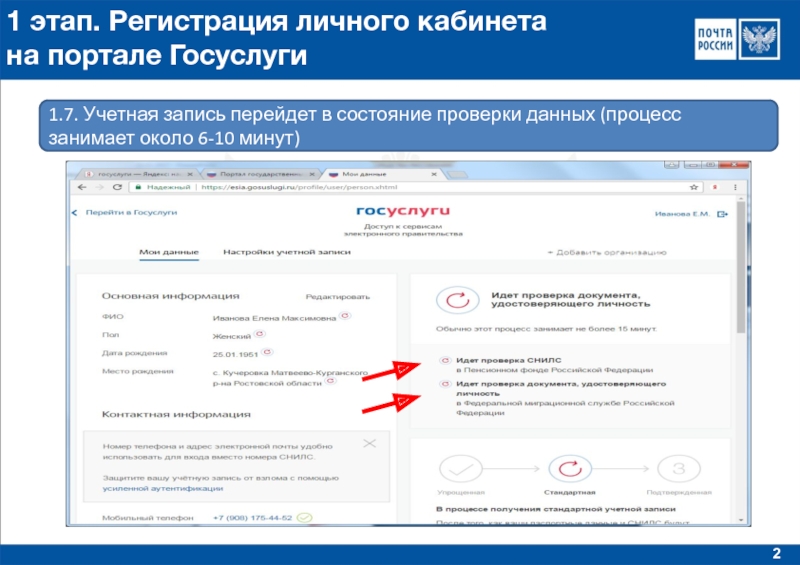Click the birth date 25.01.1951

[x=235, y=355]
